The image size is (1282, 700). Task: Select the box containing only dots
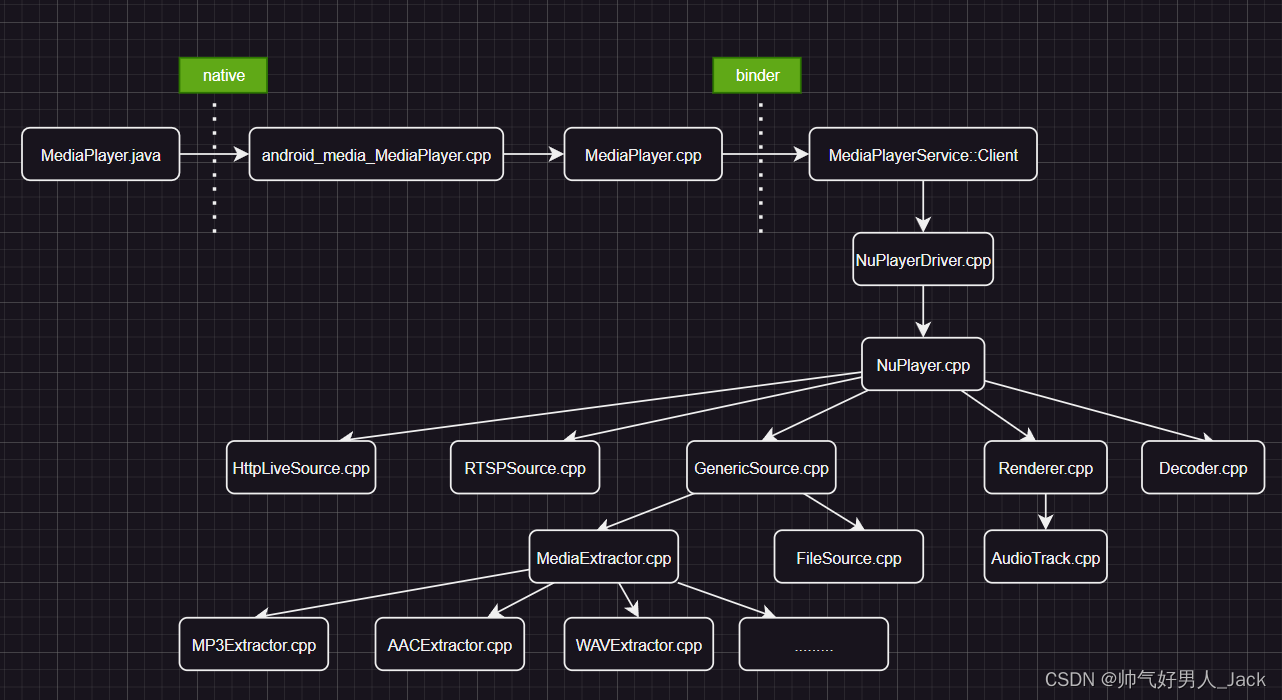(814, 644)
